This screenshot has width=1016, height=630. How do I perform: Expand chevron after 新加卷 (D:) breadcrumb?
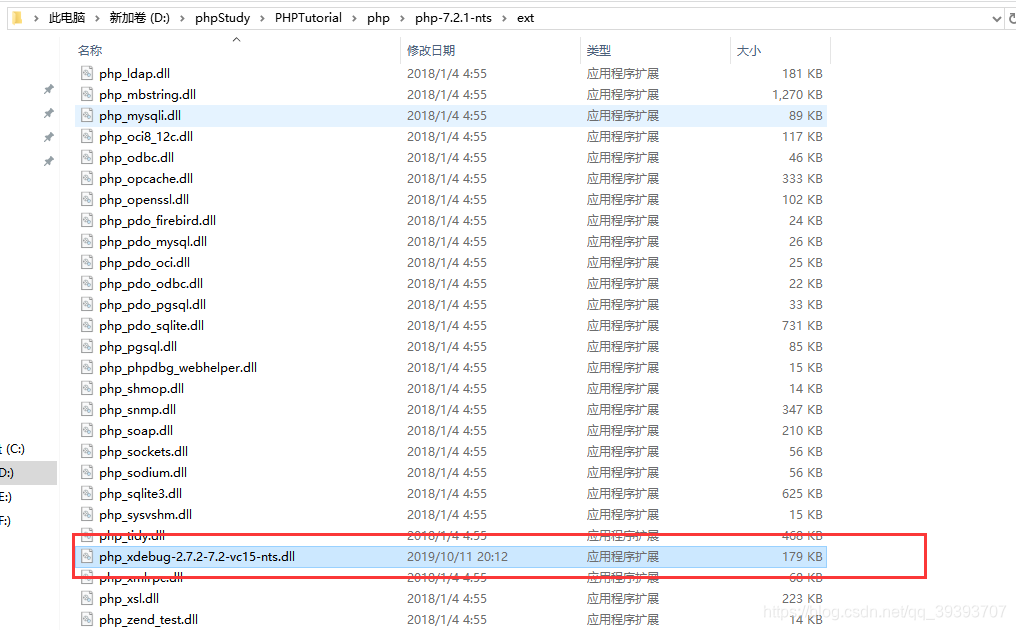182,18
